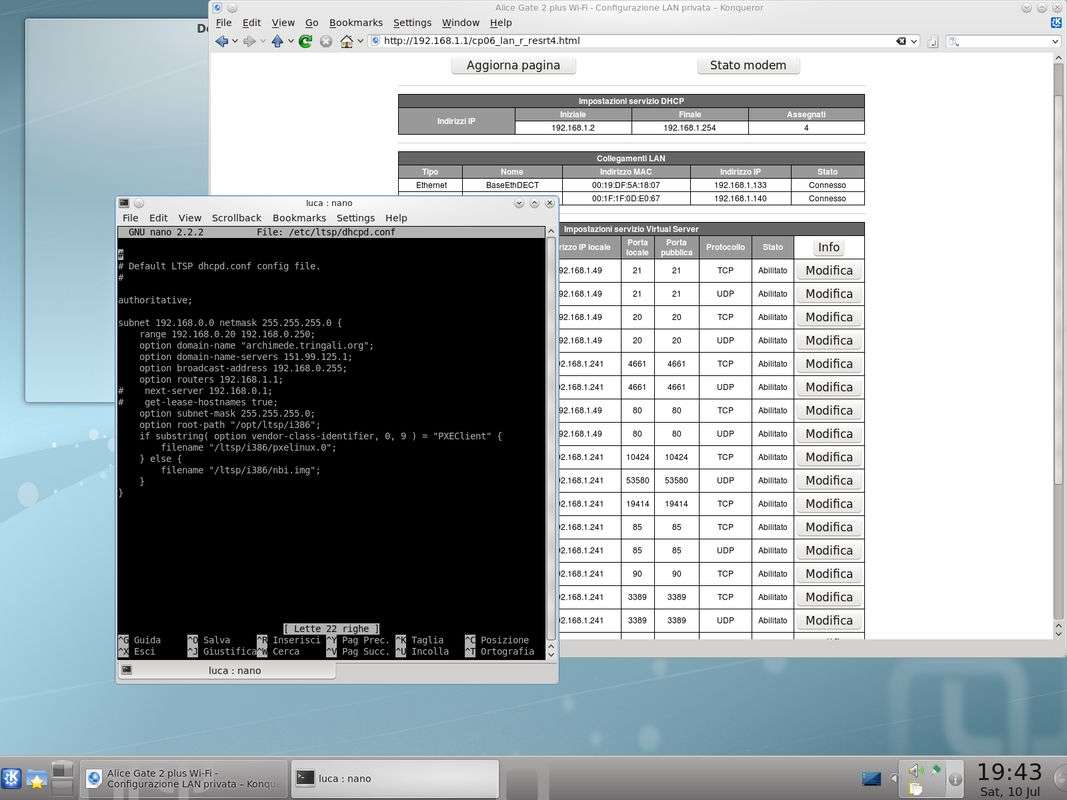Click Modifica for the first port 21 TCP rule

828,270
